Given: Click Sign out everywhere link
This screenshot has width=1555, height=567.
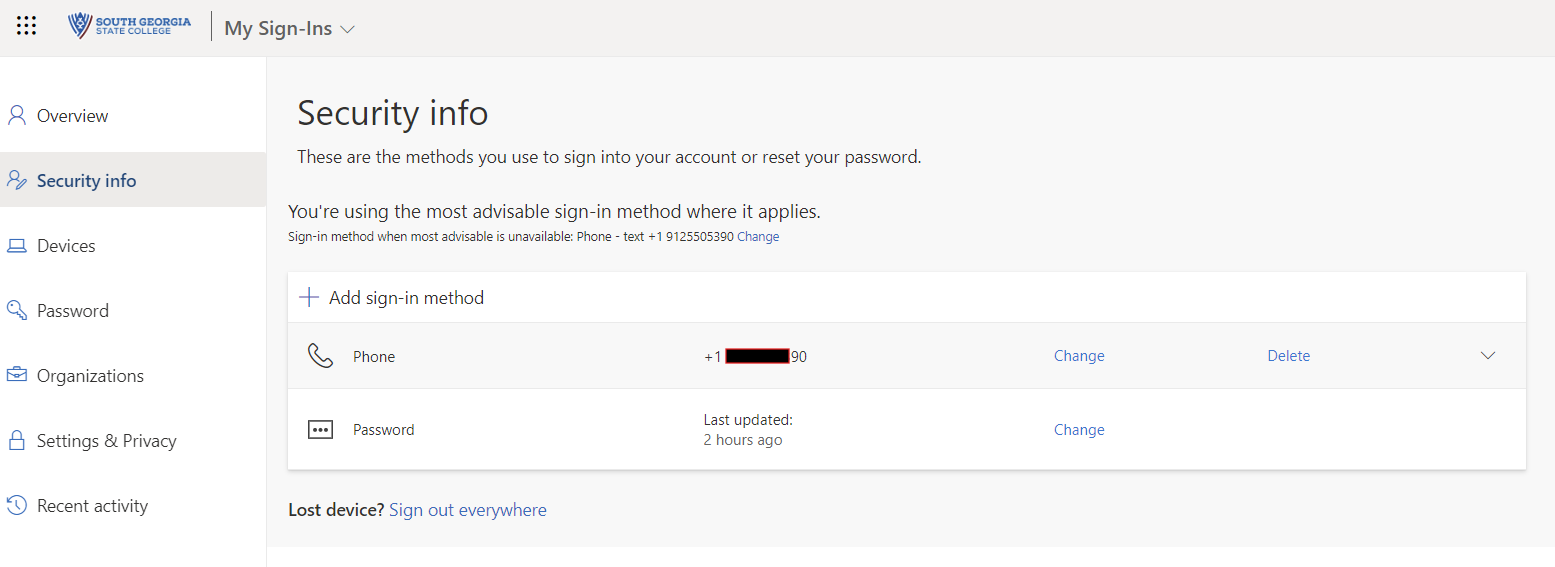Looking at the screenshot, I should [x=467, y=510].
